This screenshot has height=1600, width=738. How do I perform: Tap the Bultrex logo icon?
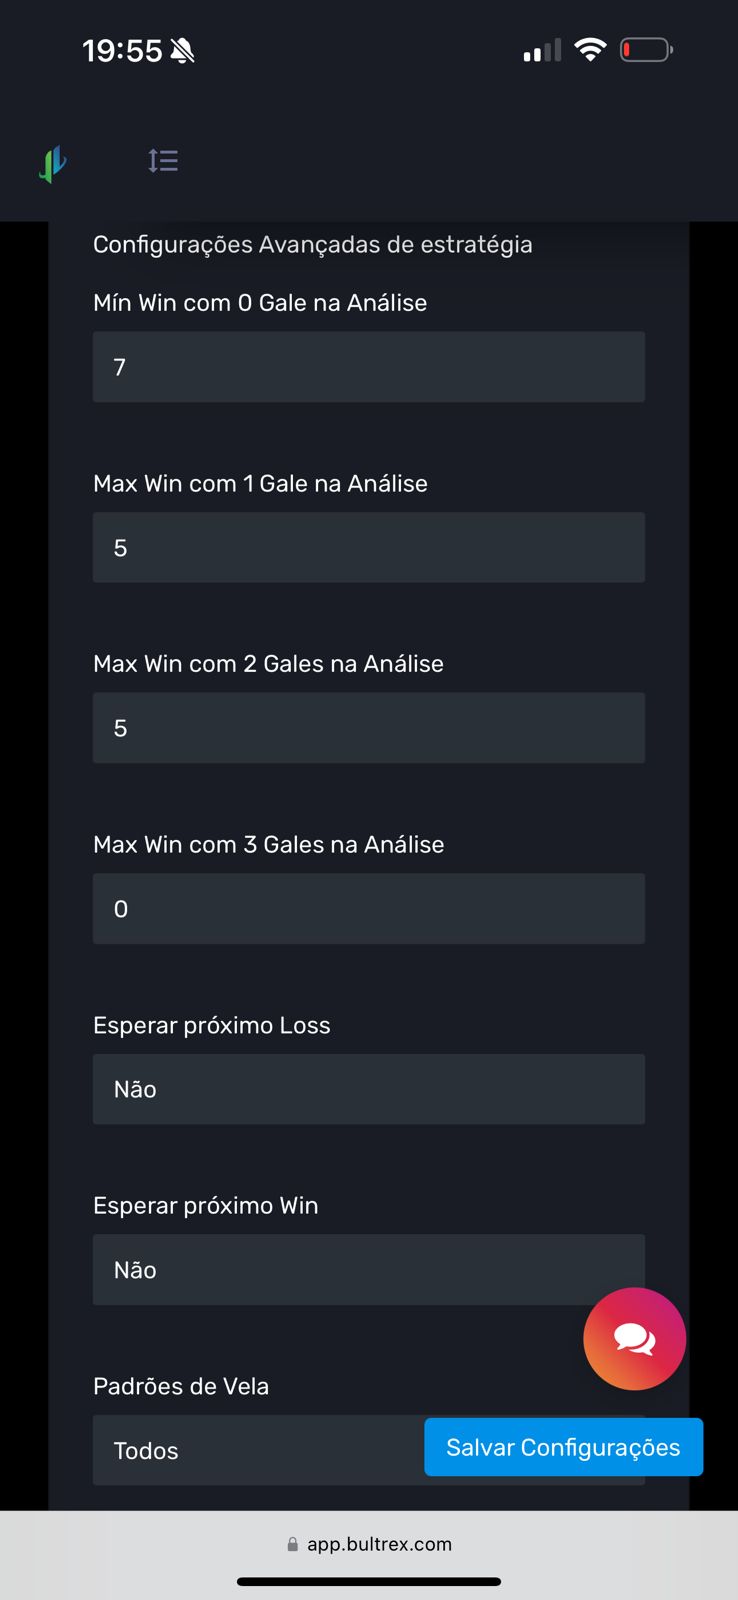click(53, 163)
